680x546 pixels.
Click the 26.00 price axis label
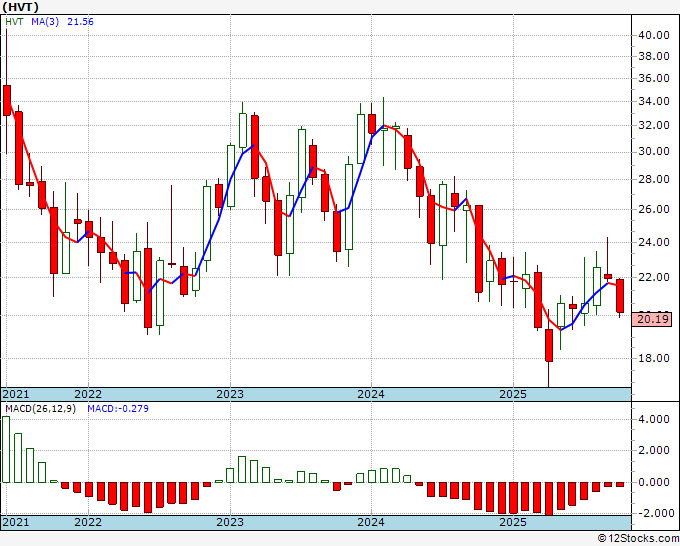(654, 209)
